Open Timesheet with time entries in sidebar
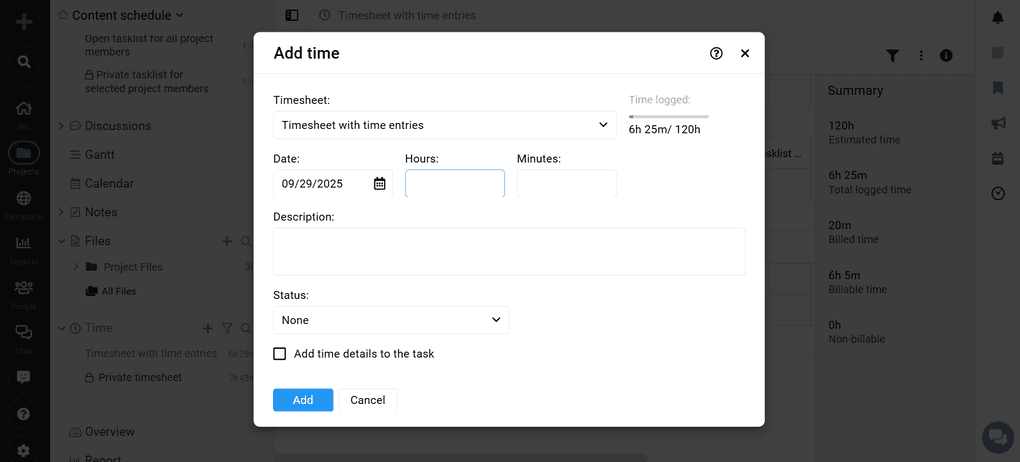This screenshot has height=462, width=1020. (x=151, y=353)
